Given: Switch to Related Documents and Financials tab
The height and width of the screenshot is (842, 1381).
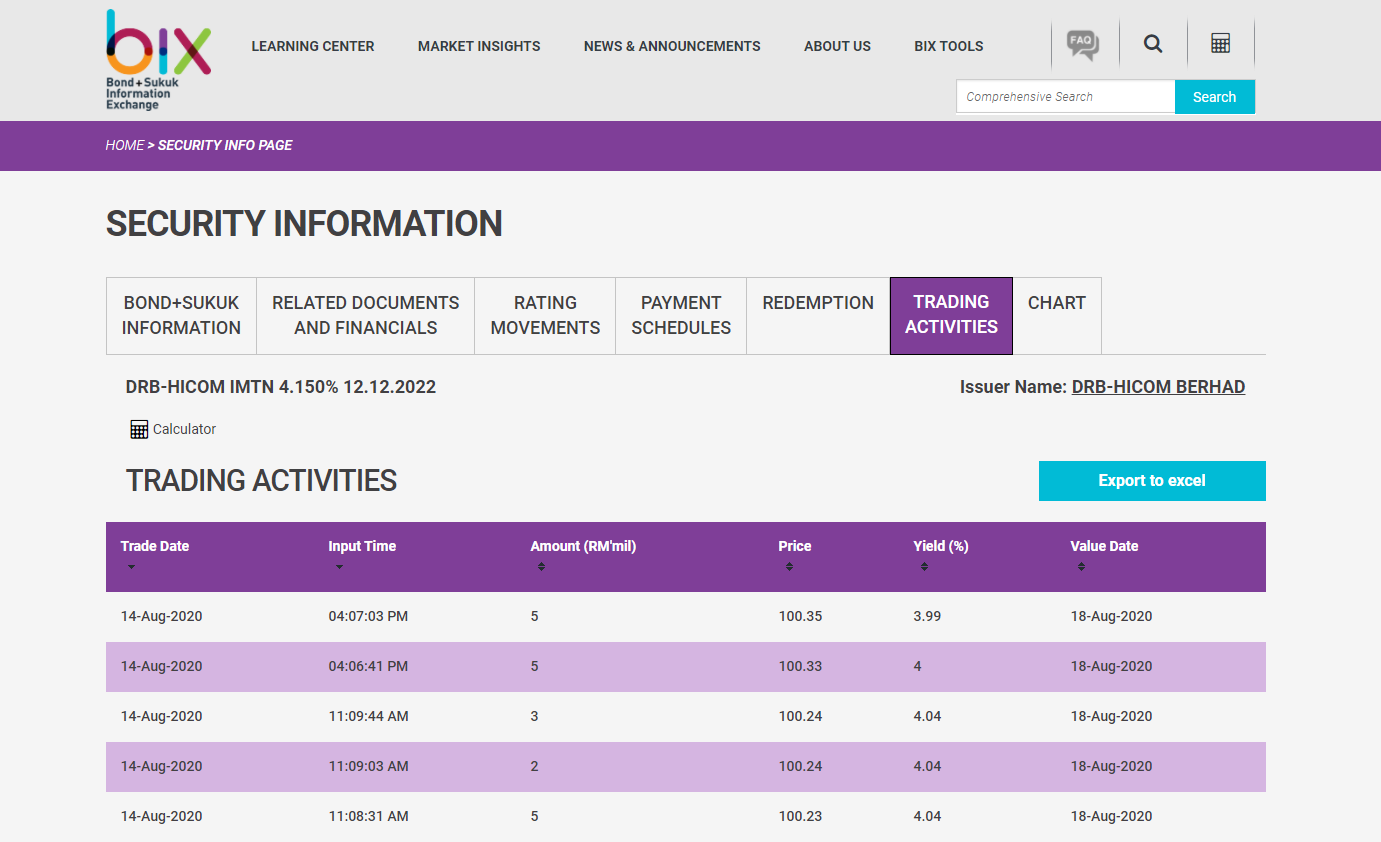Looking at the screenshot, I should click(366, 315).
